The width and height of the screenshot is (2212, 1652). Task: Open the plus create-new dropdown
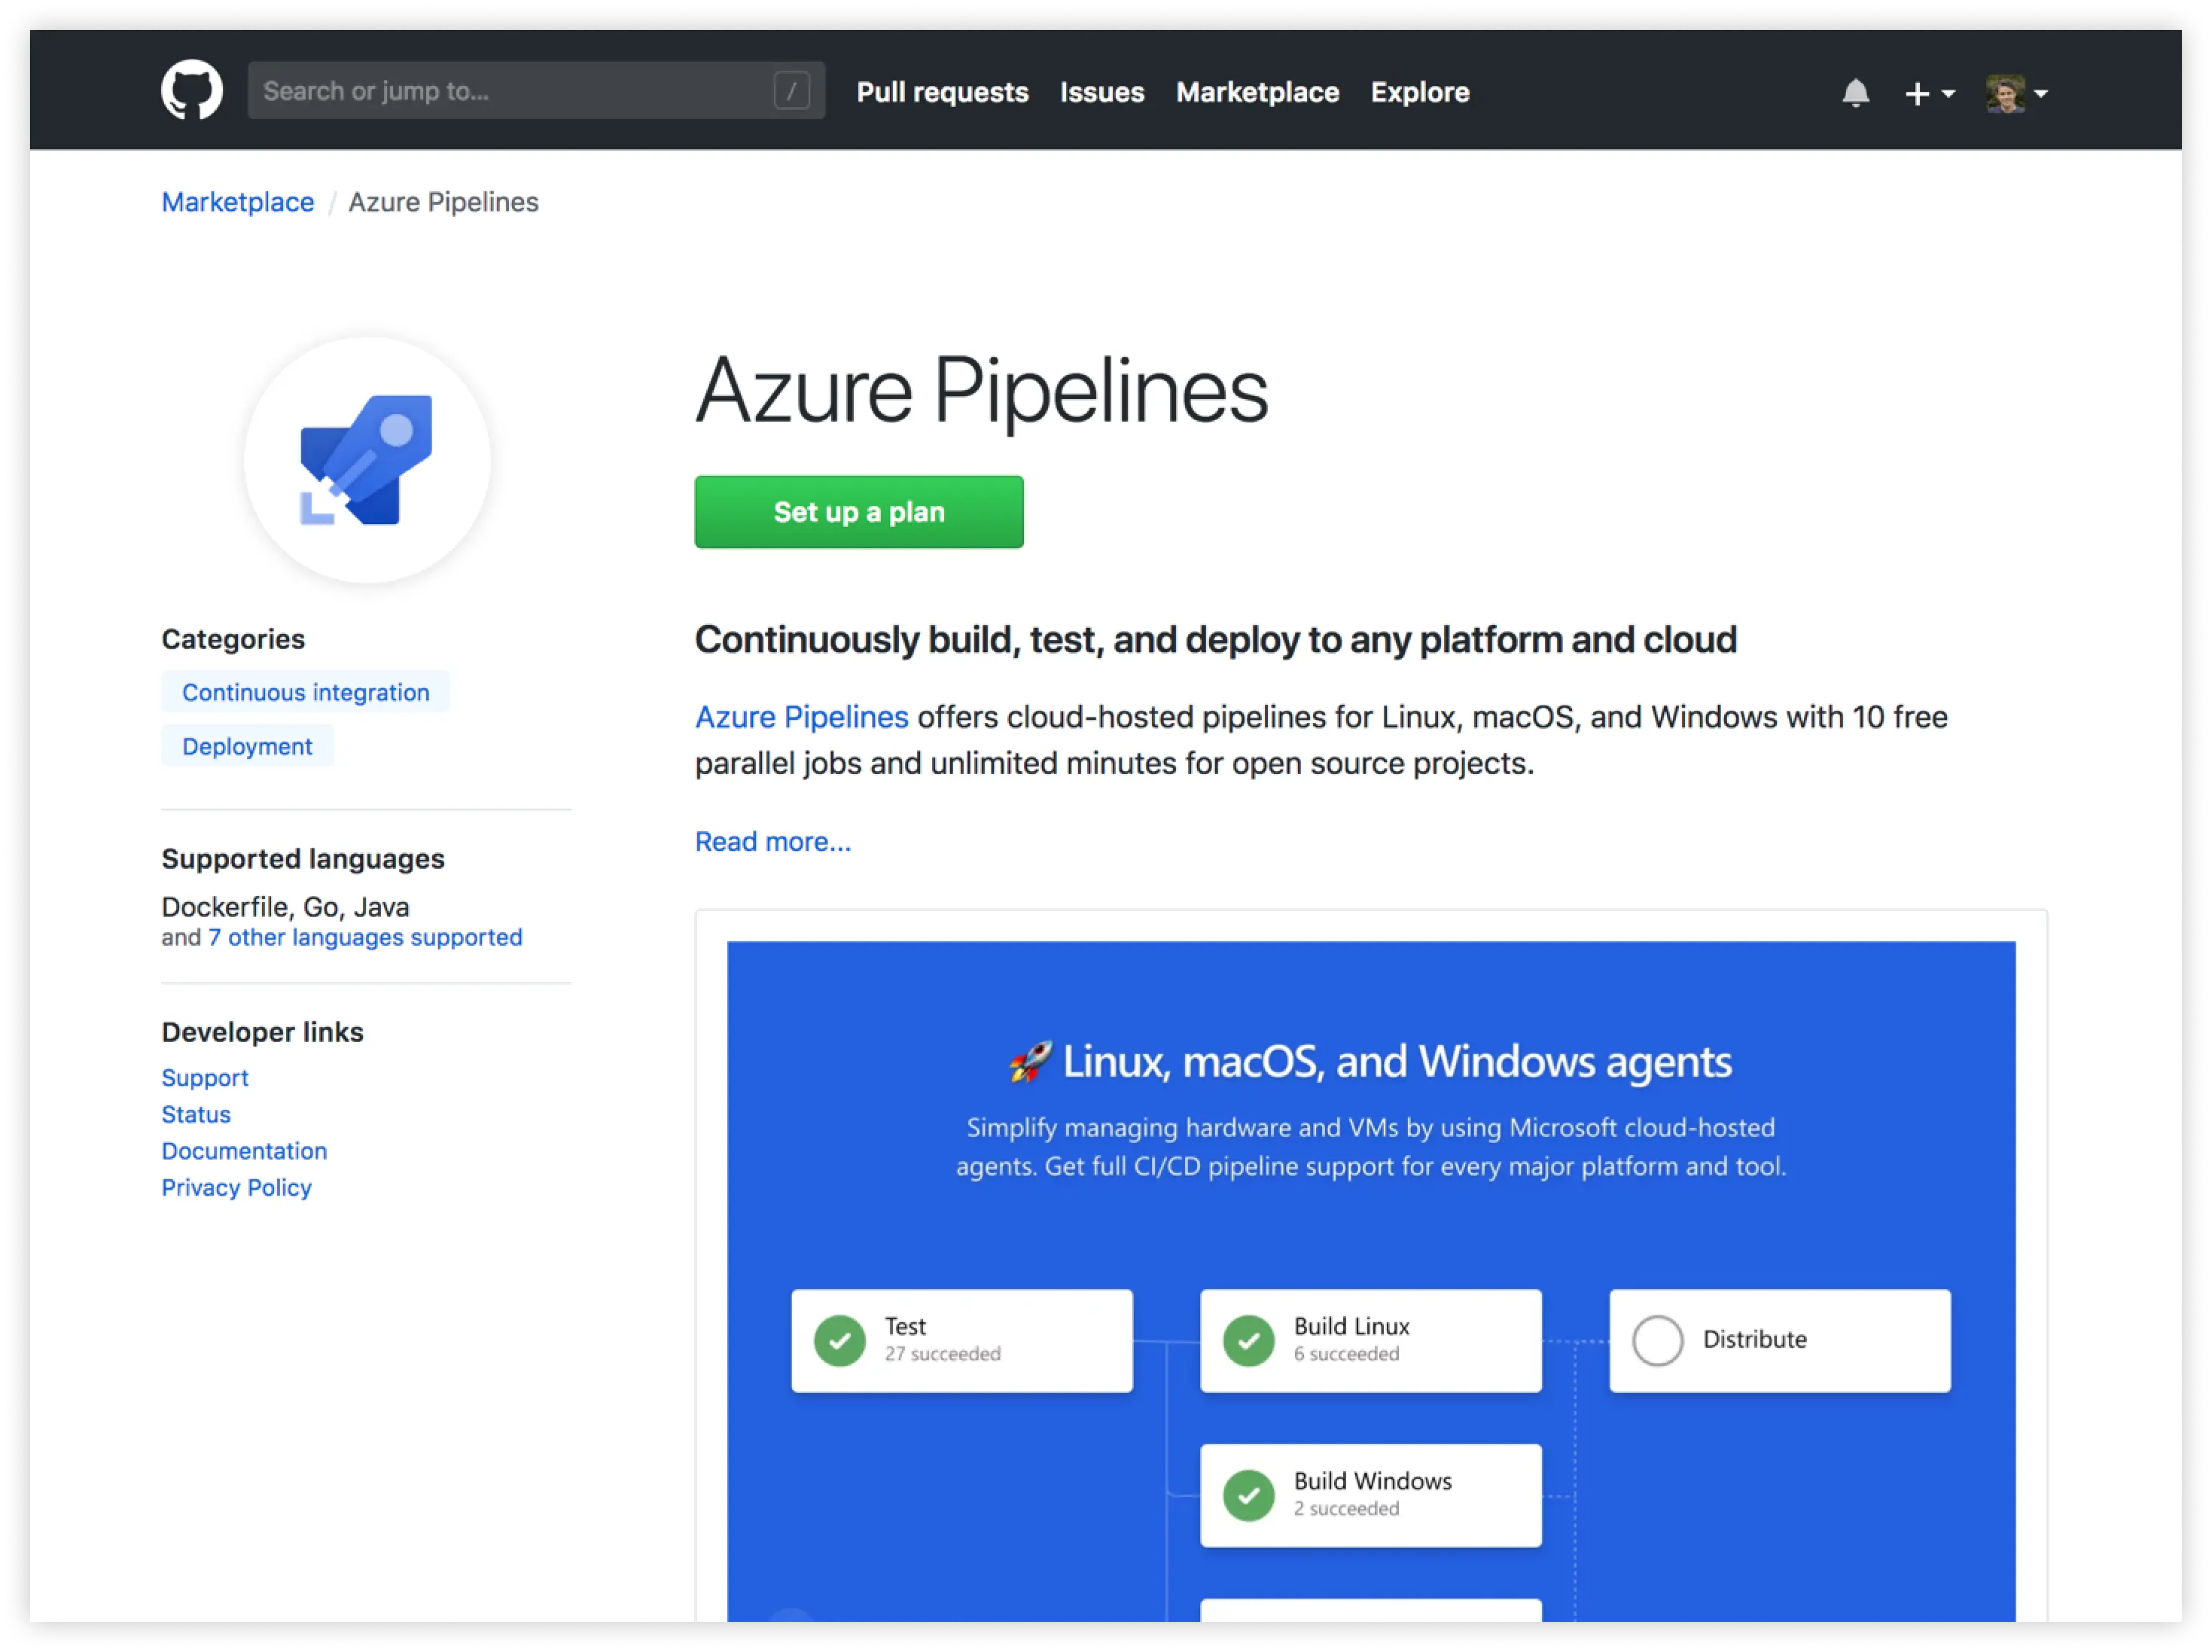[1928, 93]
